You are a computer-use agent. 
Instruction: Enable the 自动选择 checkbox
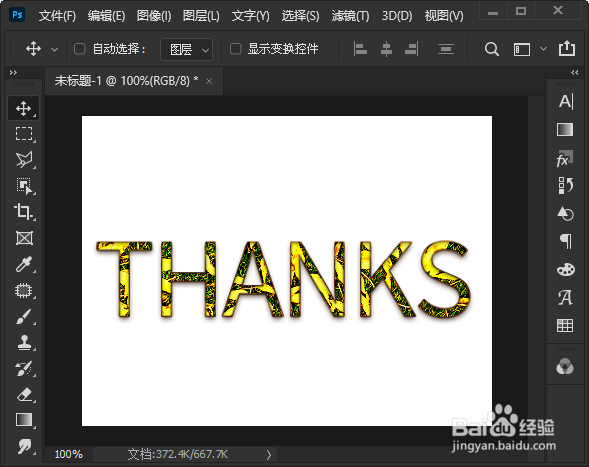click(80, 49)
